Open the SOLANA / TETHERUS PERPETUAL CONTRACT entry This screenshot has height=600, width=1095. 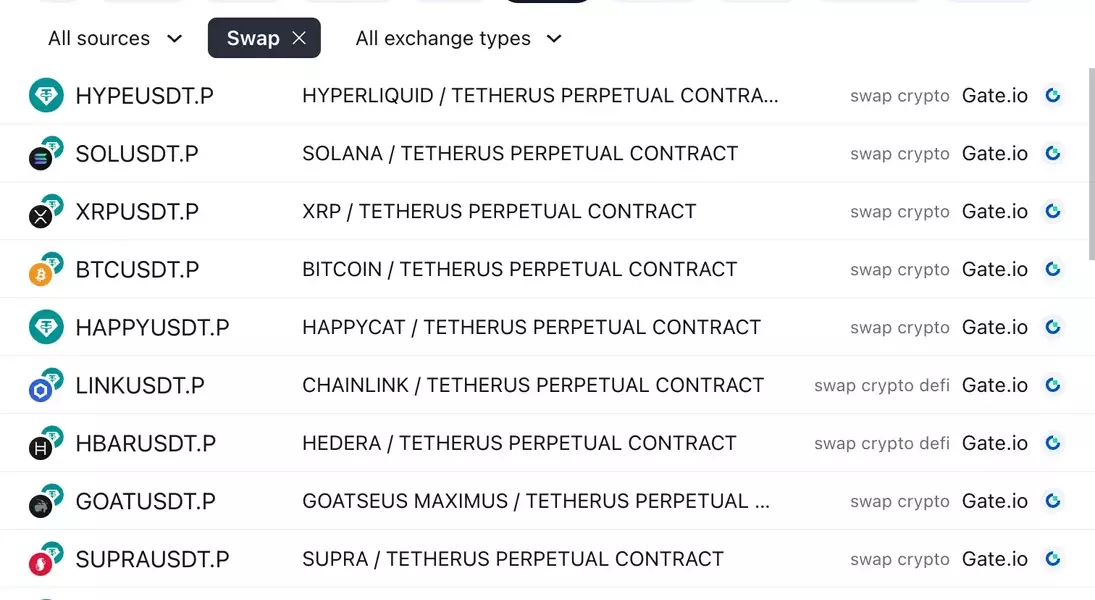click(x=520, y=154)
